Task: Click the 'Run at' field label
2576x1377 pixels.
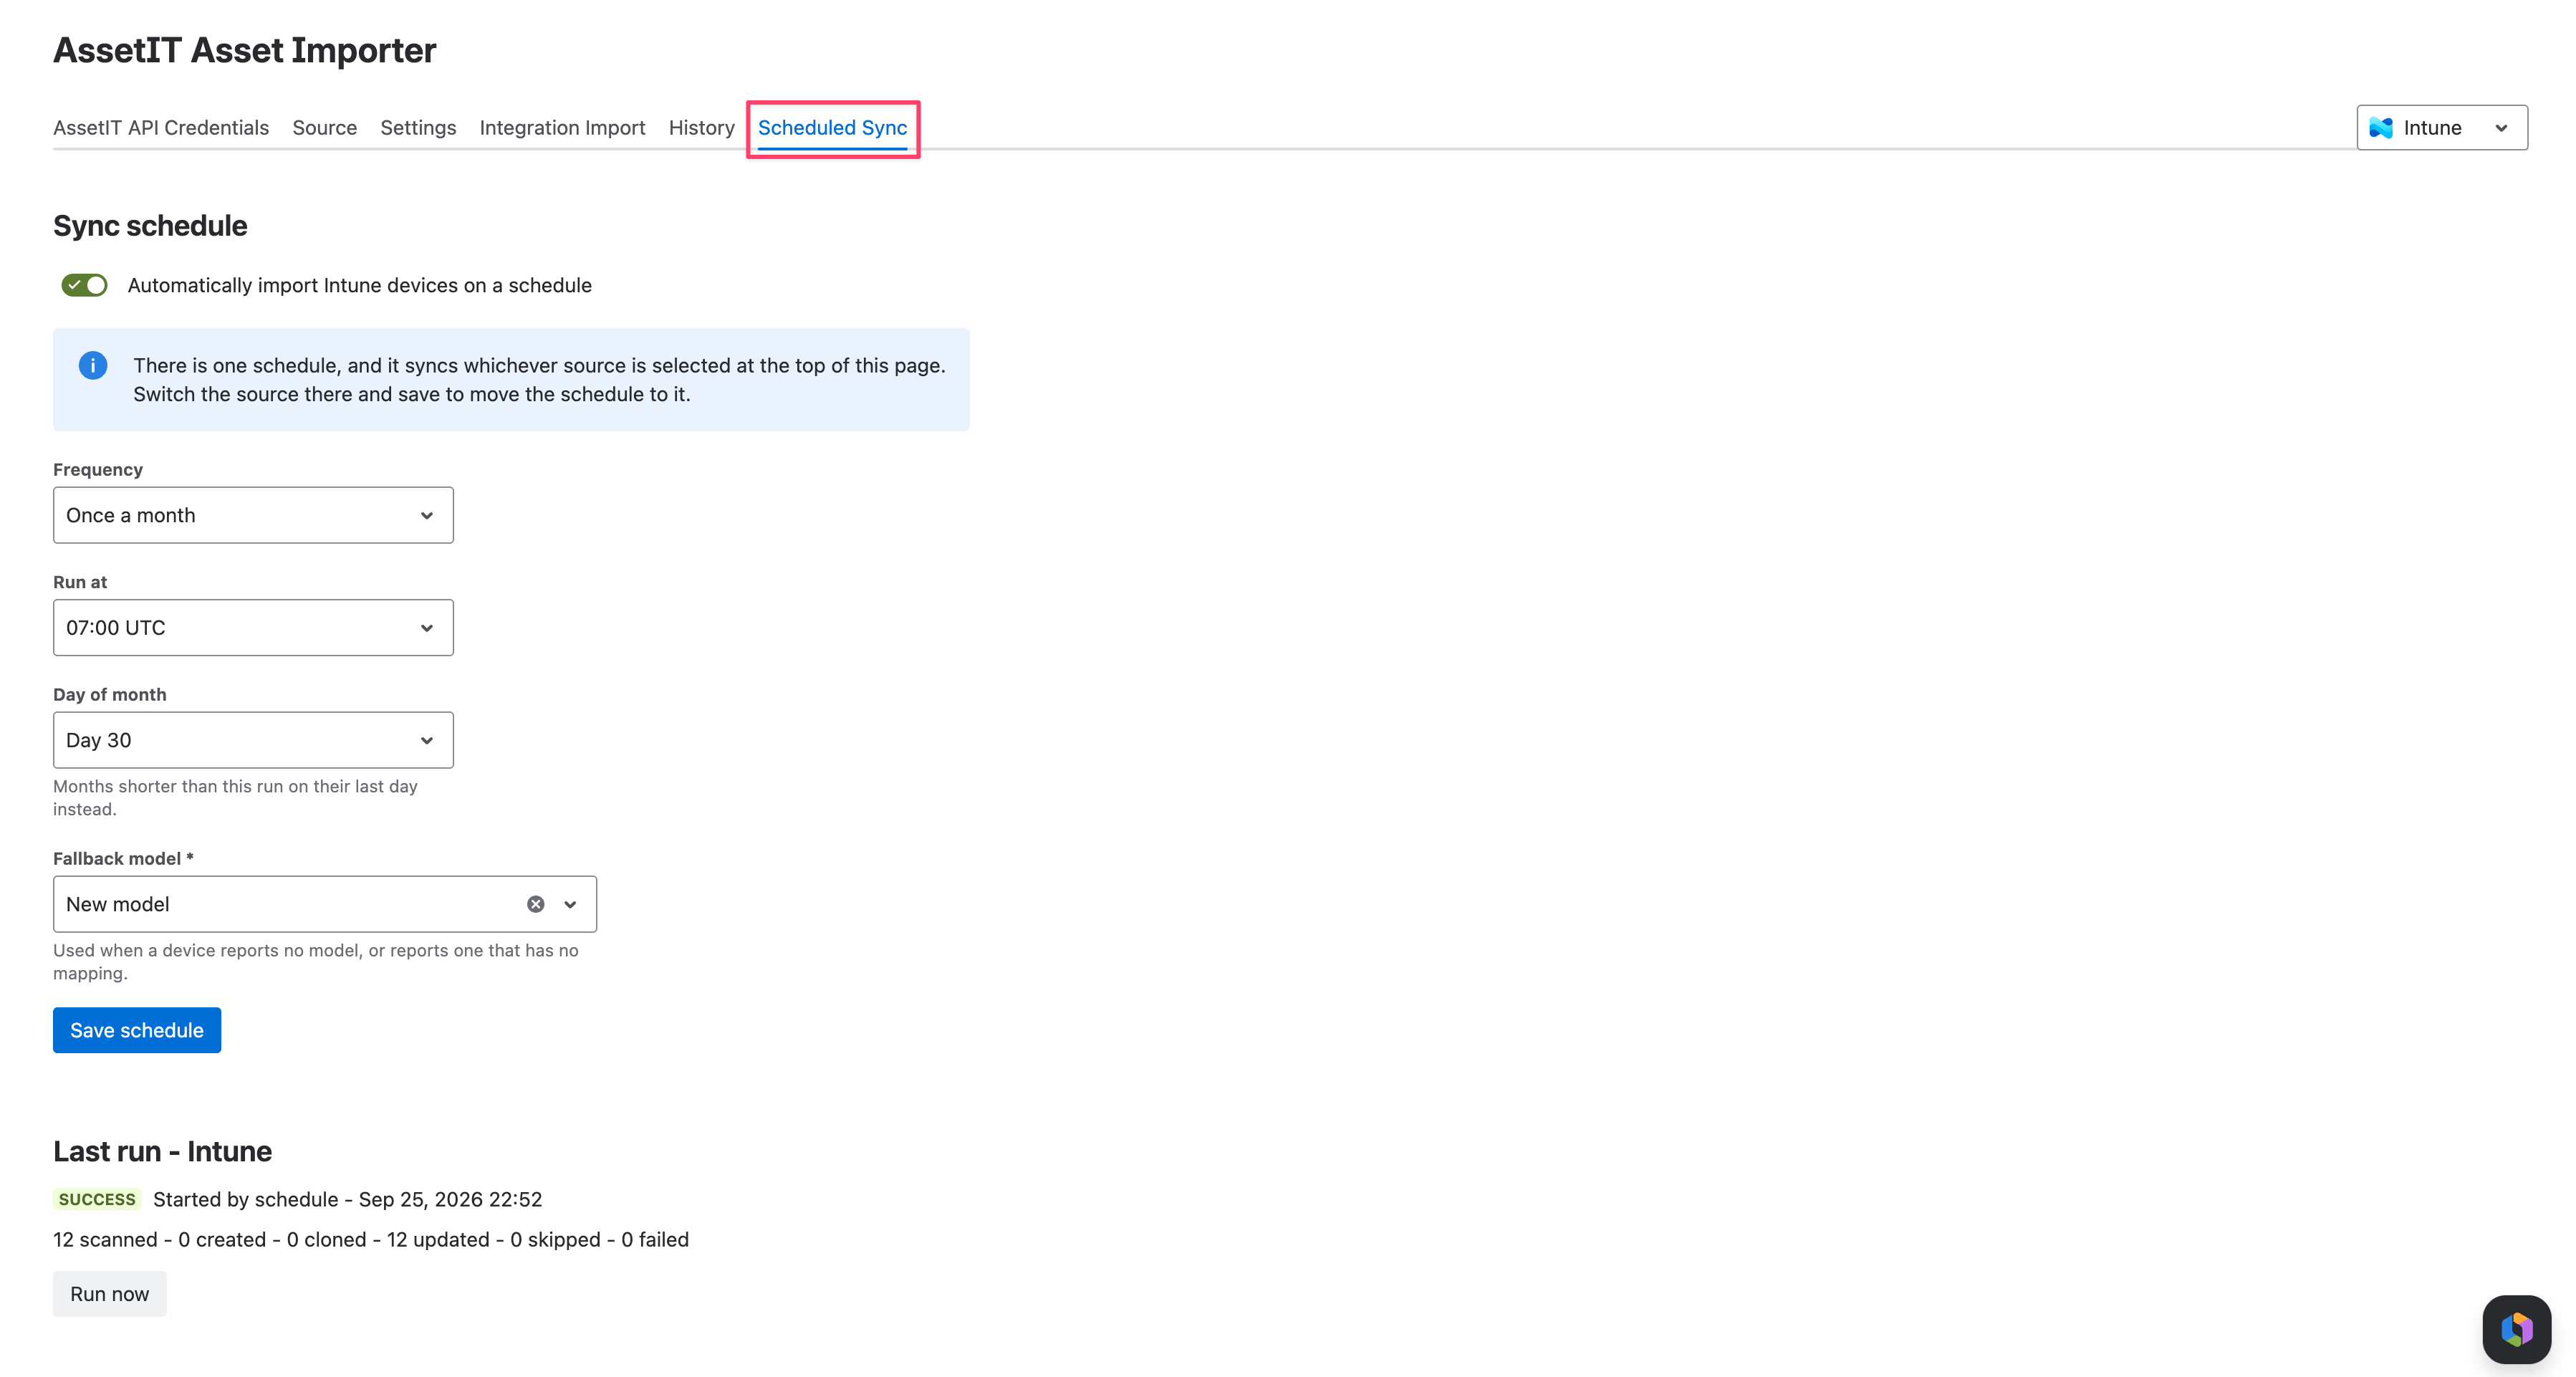Action: tap(80, 582)
